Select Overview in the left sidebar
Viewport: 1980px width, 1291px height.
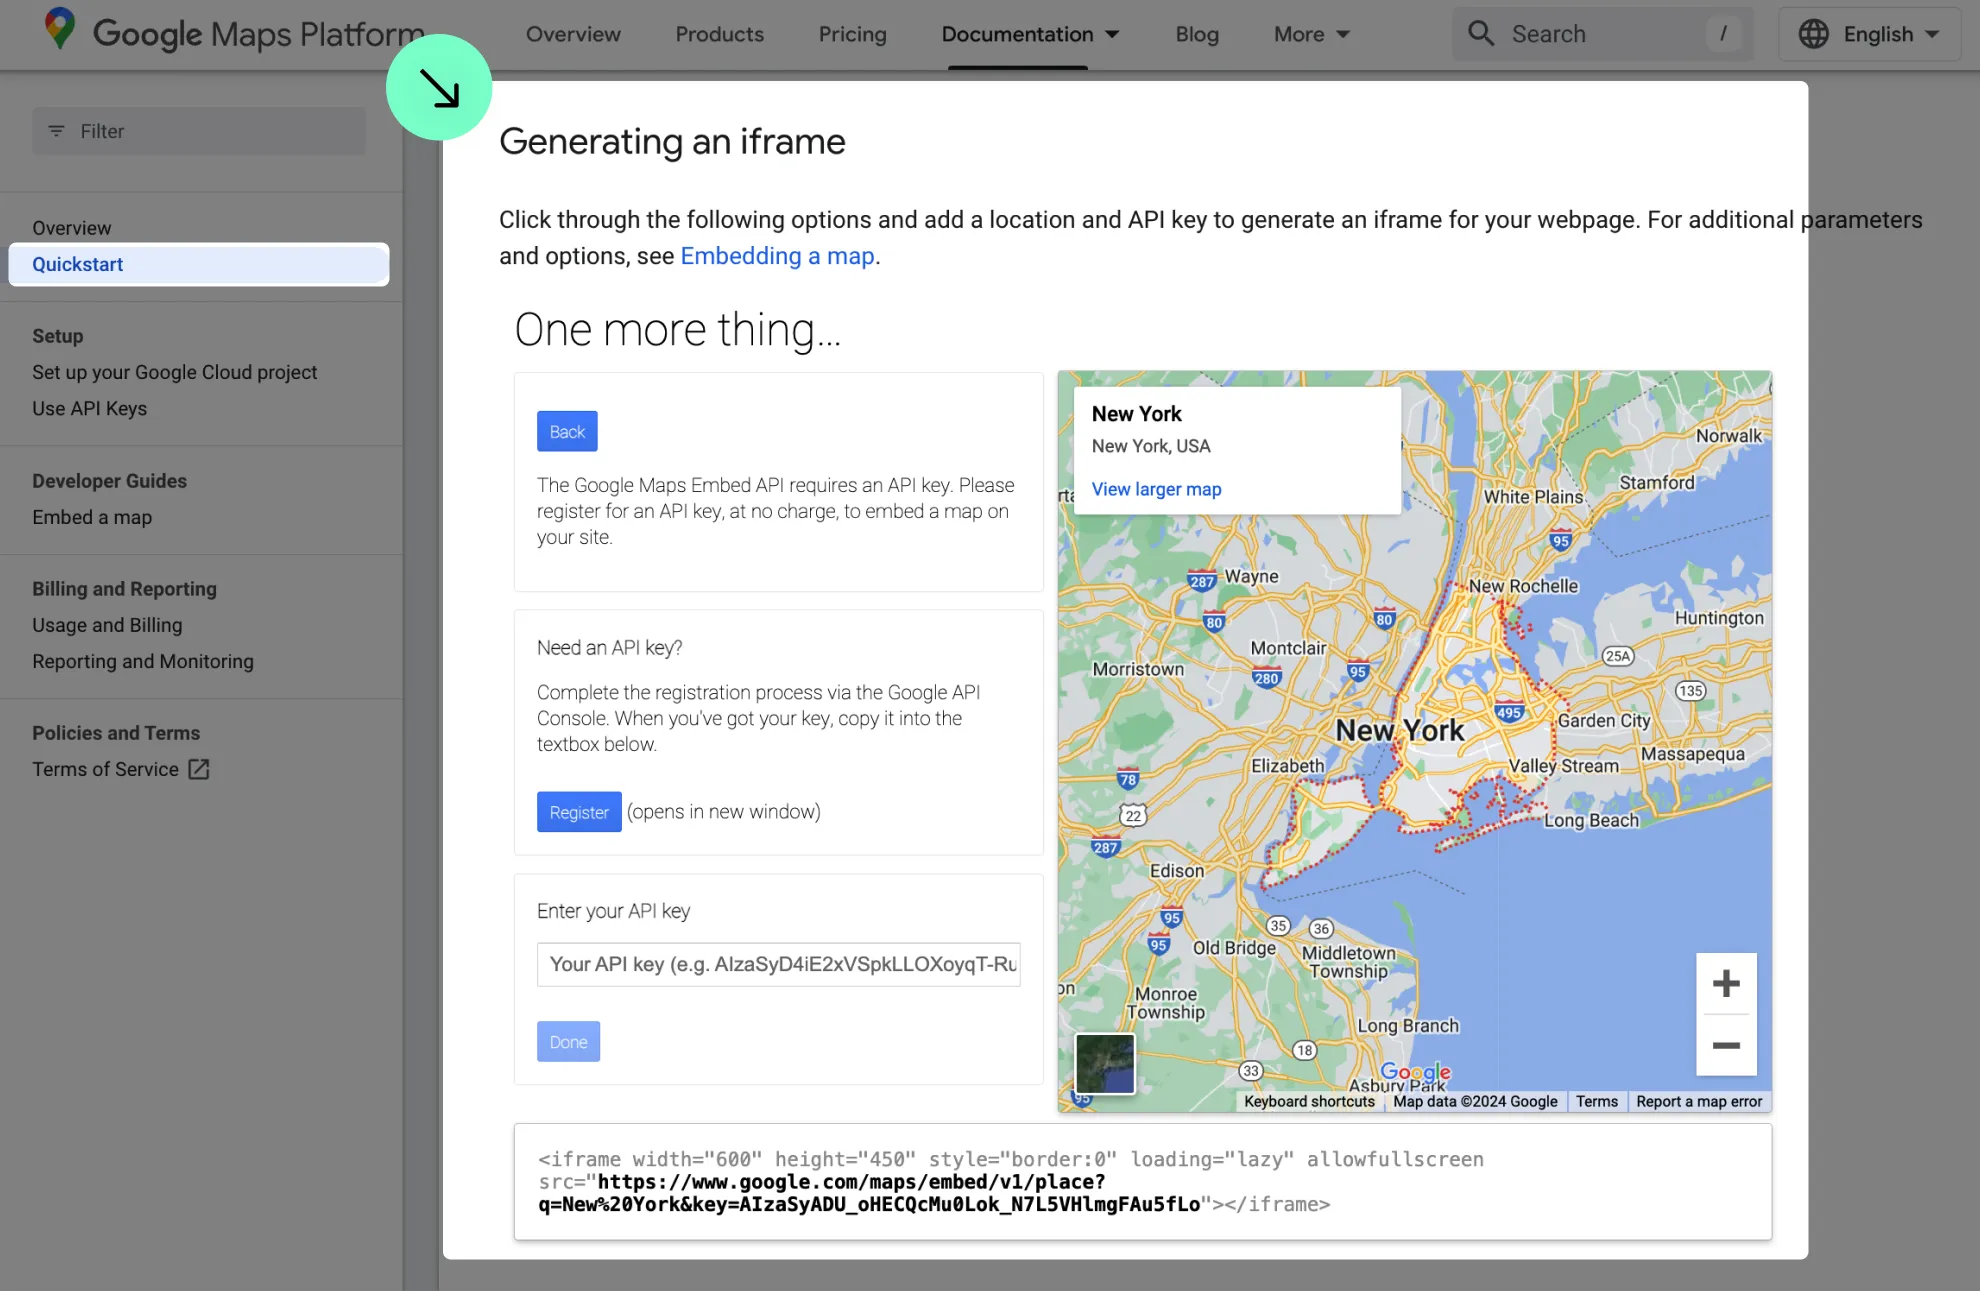(71, 228)
